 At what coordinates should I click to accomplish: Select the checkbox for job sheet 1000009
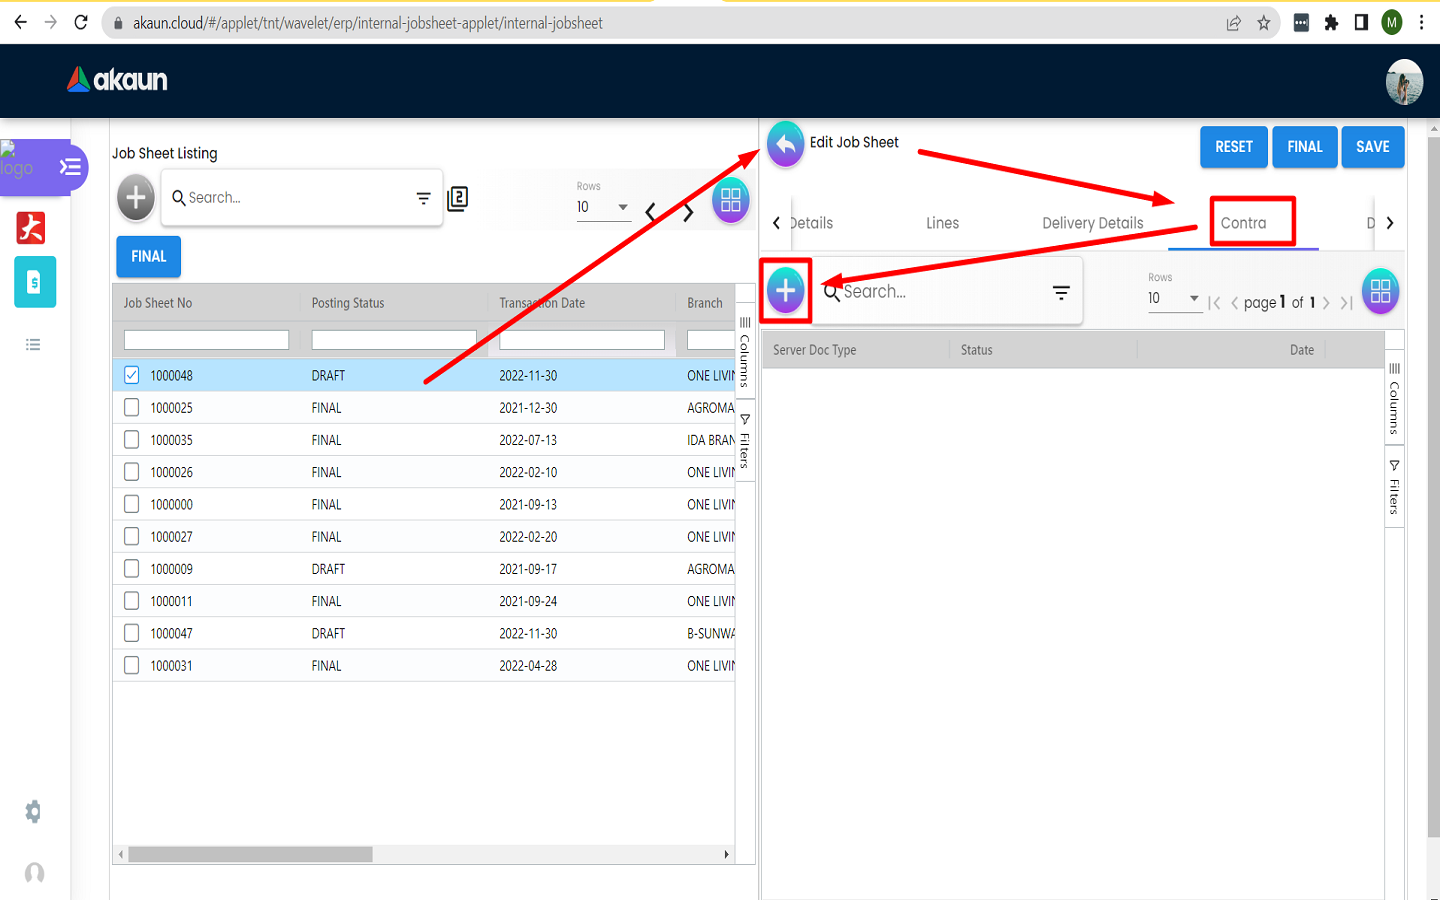coord(132,568)
